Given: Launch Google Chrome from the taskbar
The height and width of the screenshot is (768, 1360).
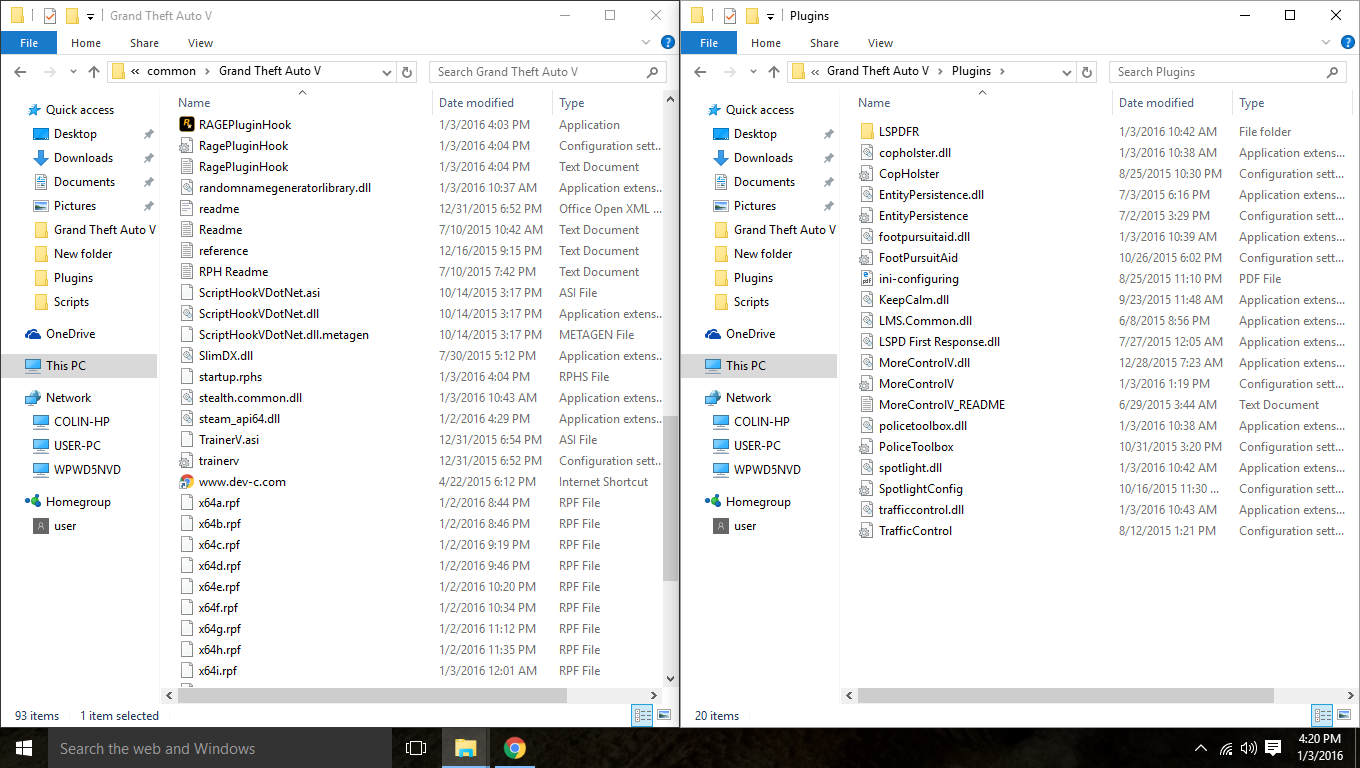Looking at the screenshot, I should 514,748.
